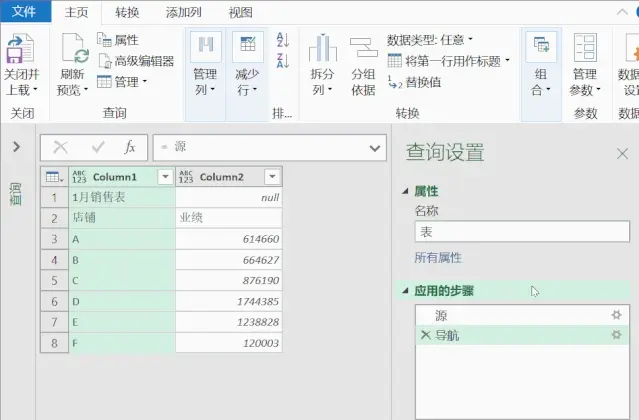
Task: Expand the queries pane arrow
Action: 16,147
